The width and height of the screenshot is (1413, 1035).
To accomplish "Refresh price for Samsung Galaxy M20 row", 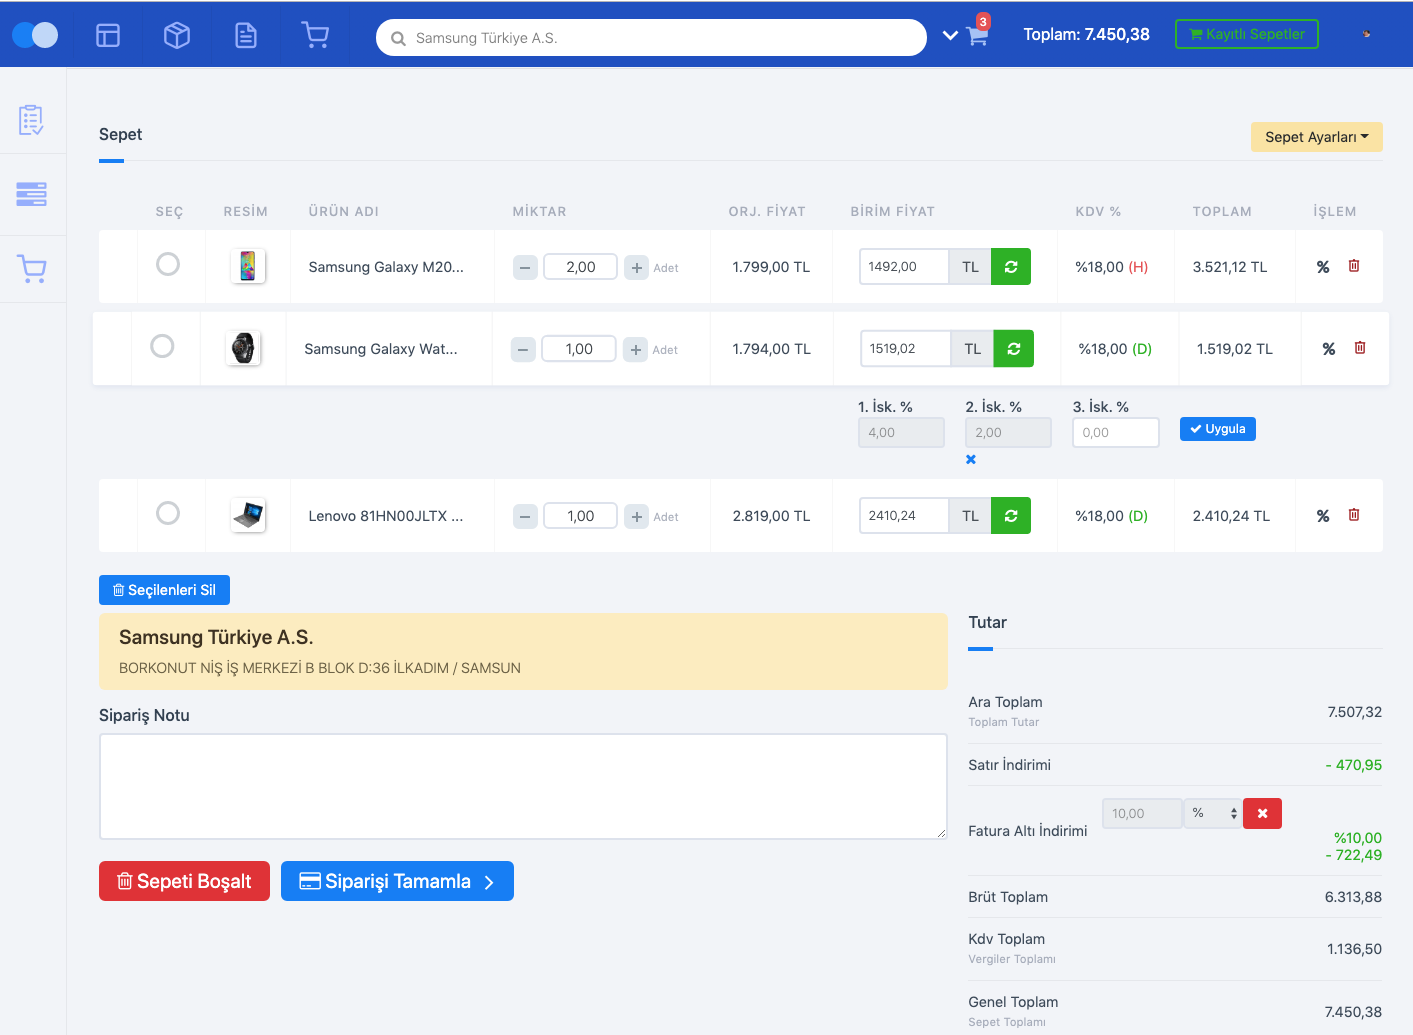I will point(1011,267).
